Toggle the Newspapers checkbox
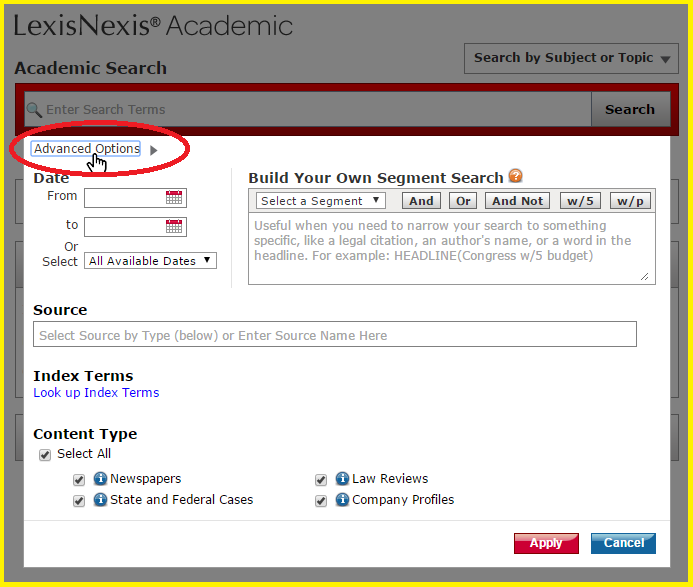 point(79,480)
